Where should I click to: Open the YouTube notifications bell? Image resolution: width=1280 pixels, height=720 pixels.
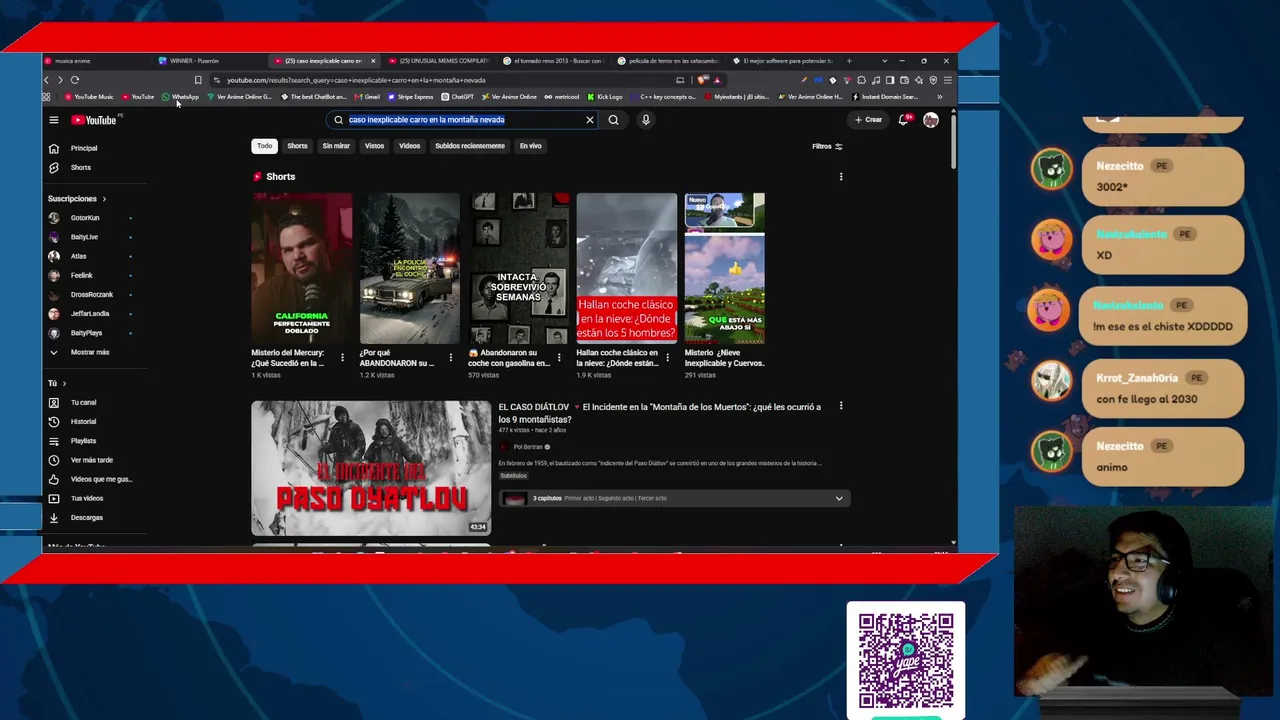904,120
